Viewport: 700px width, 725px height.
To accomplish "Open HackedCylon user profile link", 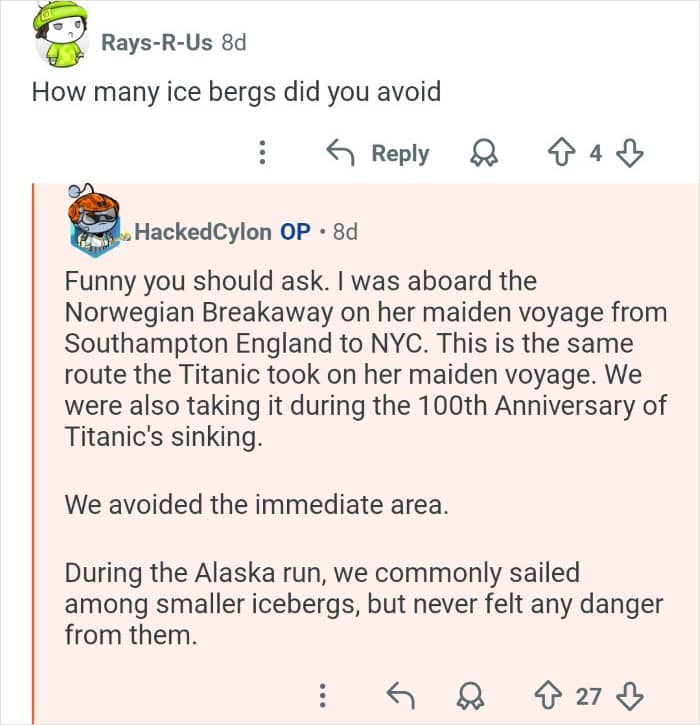I will pos(202,232).
